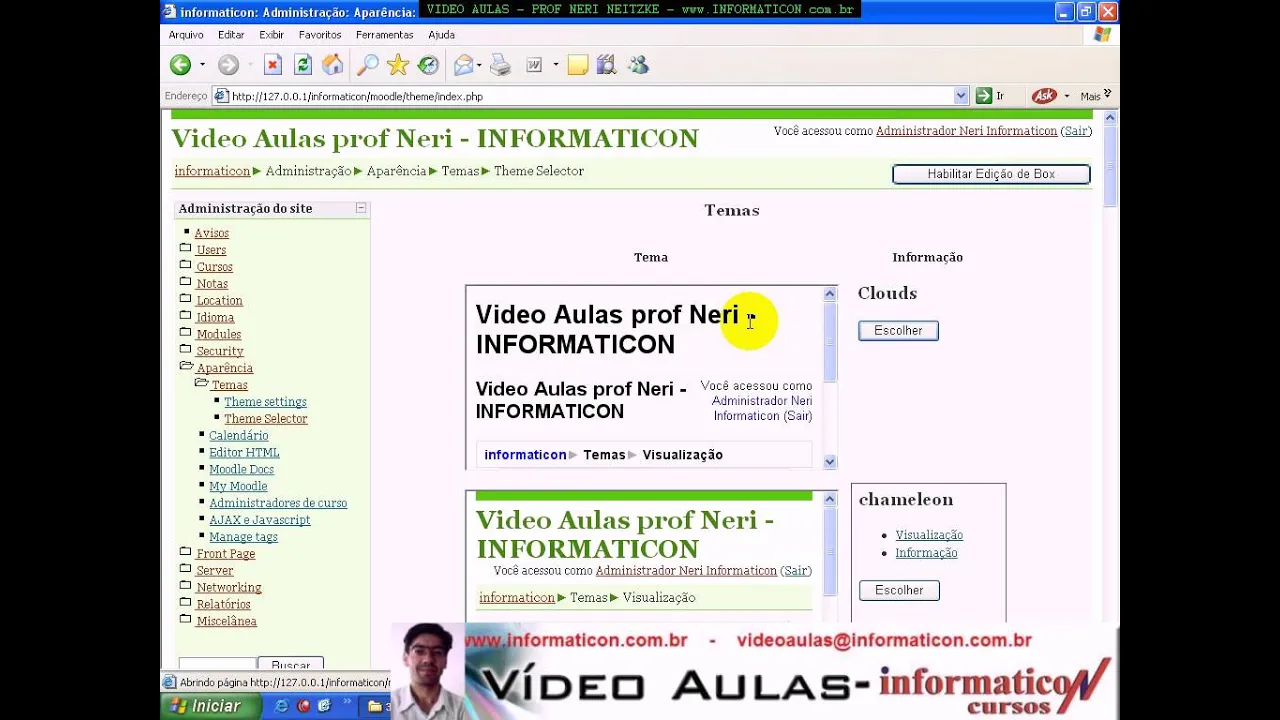Click the browser Forward arrow button
The width and height of the screenshot is (1280, 720).
228,65
